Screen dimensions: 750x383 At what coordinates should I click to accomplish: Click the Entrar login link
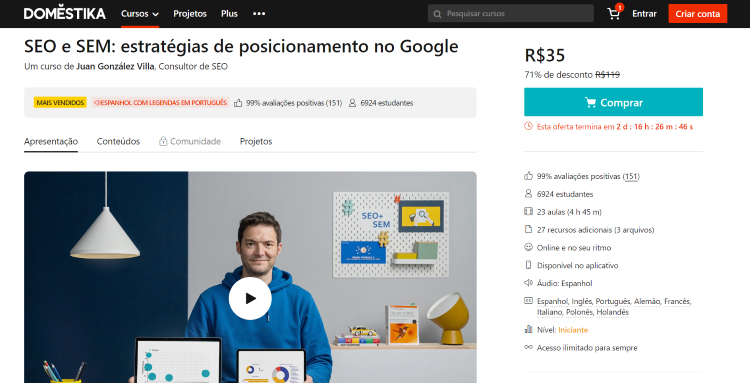[x=644, y=14]
